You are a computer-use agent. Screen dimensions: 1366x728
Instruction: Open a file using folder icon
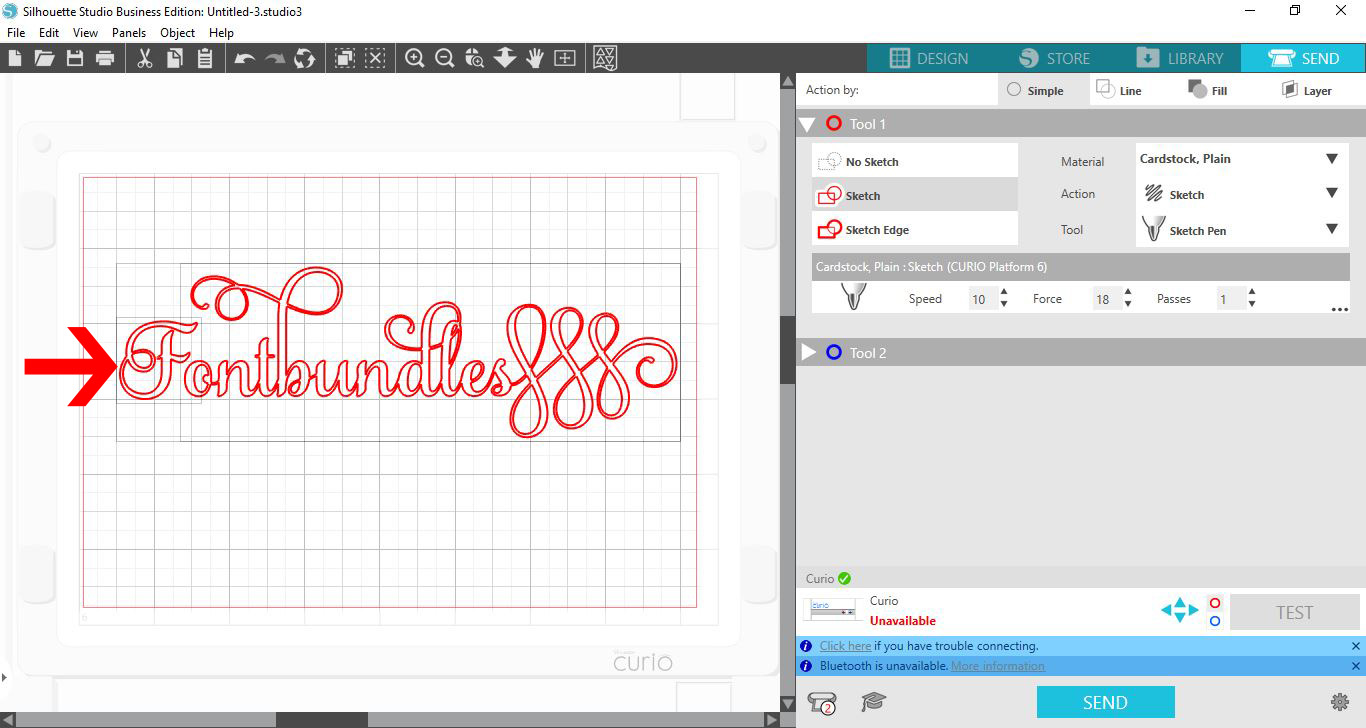[x=44, y=58]
